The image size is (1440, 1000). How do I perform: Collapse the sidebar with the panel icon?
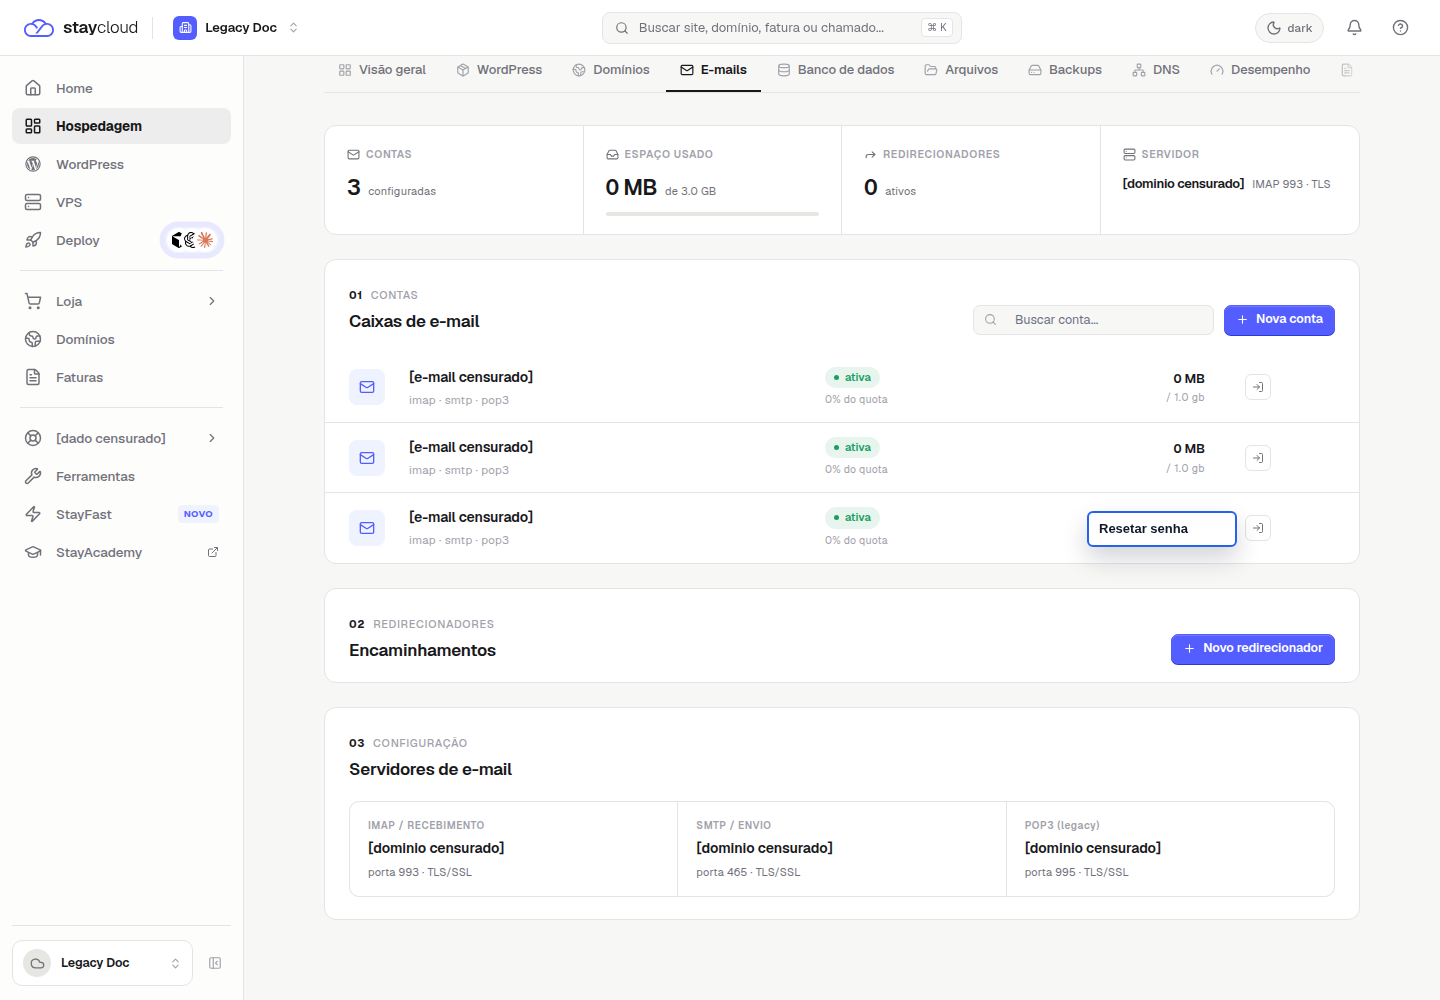[215, 963]
